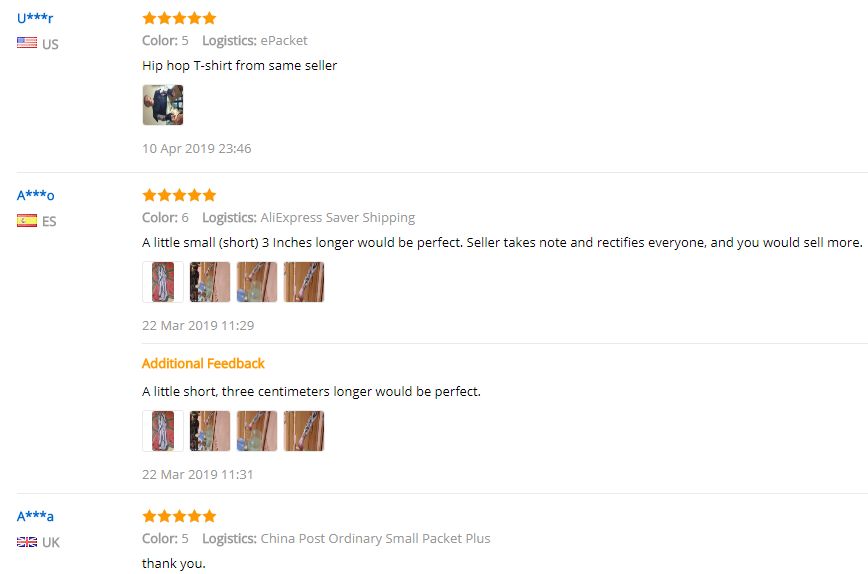The height and width of the screenshot is (574, 868).
Task: Click the UK flag icon
Action: pyautogui.click(x=27, y=542)
